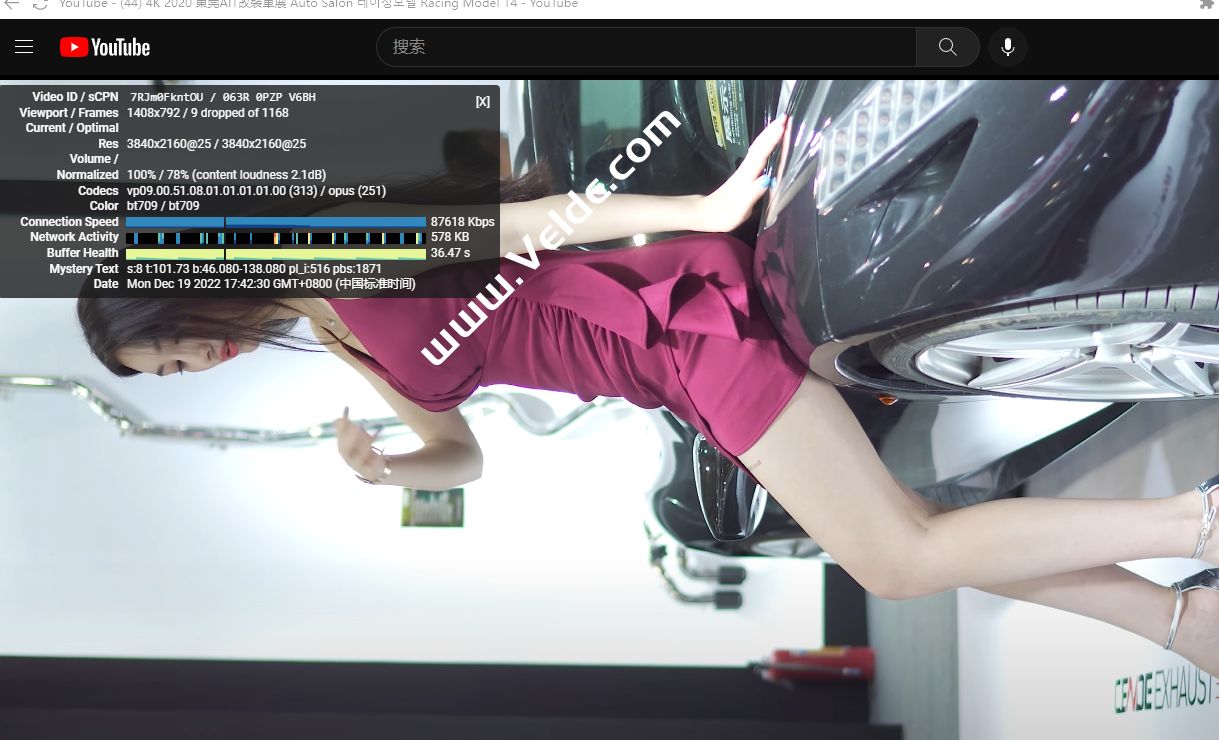Image resolution: width=1219 pixels, height=740 pixels.
Task: Focus the YouTube search input field
Action: click(x=646, y=47)
